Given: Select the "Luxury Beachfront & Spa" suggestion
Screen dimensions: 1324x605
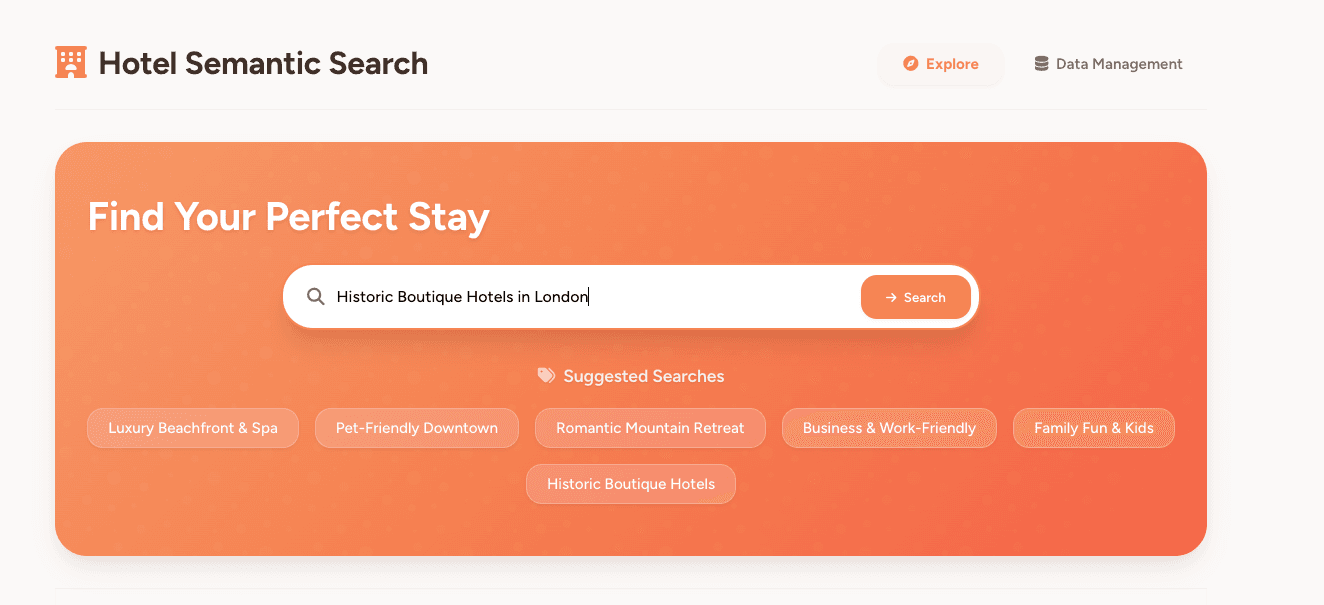Looking at the screenshot, I should (192, 427).
